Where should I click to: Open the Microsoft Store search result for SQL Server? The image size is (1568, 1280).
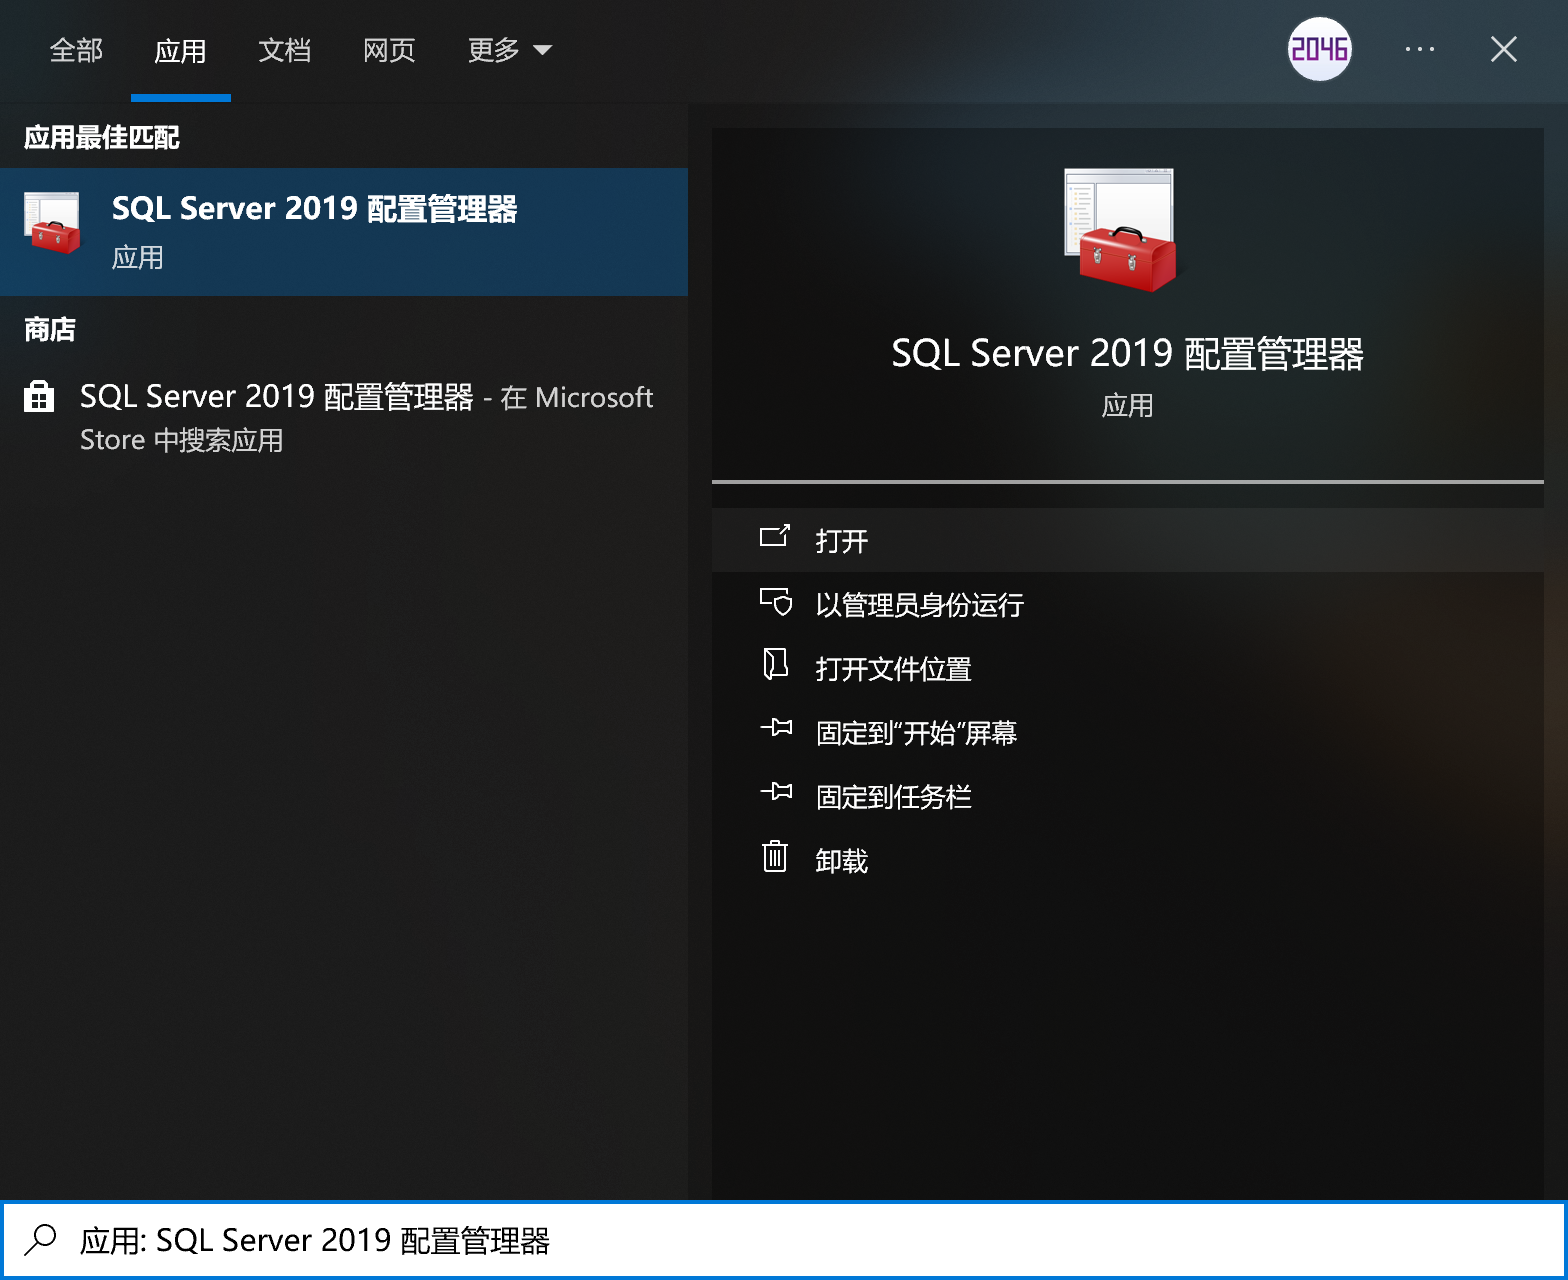tap(366, 418)
